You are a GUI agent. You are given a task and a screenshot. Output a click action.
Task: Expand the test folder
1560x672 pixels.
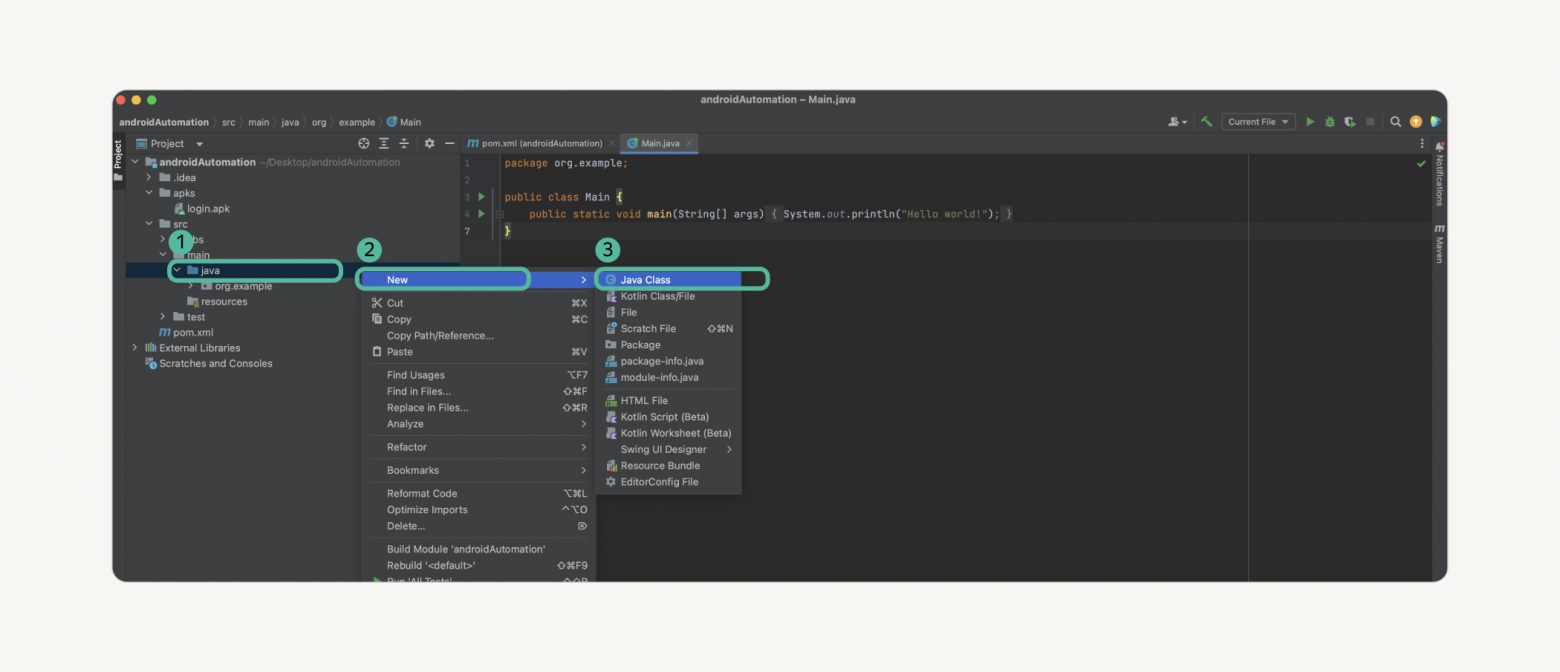[164, 317]
